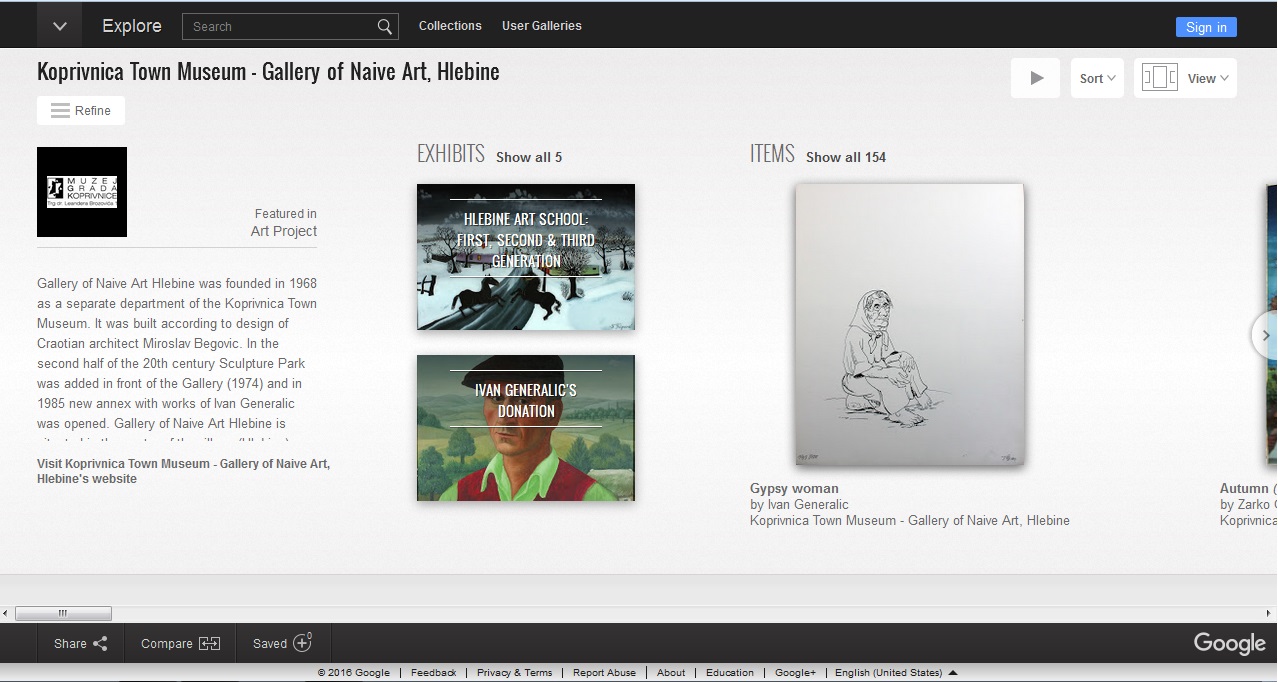Click the horizontal scrollbar left arrow
The height and width of the screenshot is (682, 1278).
click(x=7, y=613)
